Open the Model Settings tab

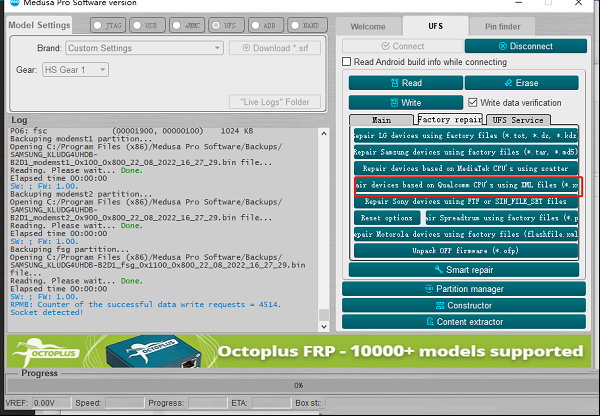[39, 25]
